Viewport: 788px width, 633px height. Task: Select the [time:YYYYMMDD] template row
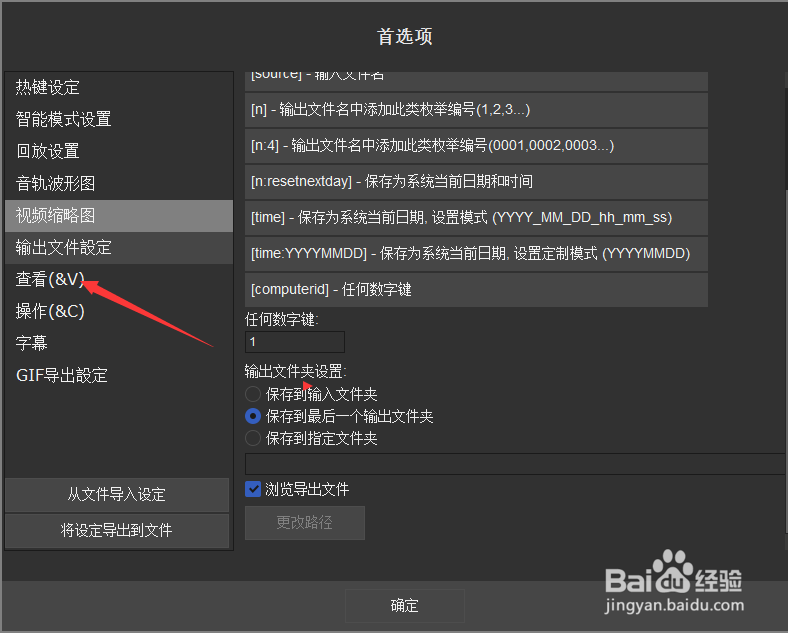(476, 254)
